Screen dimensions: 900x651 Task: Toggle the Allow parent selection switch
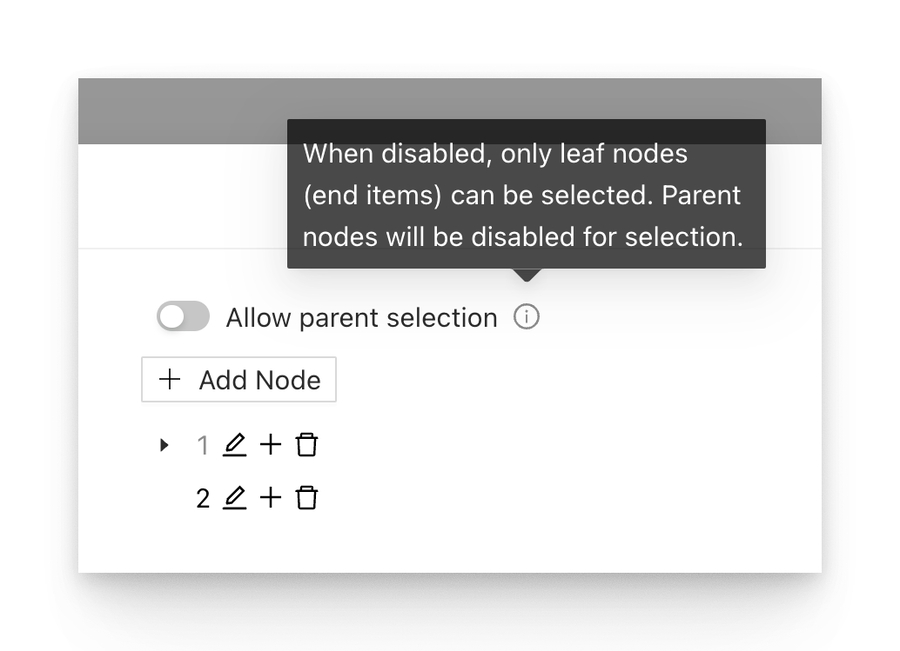183,317
